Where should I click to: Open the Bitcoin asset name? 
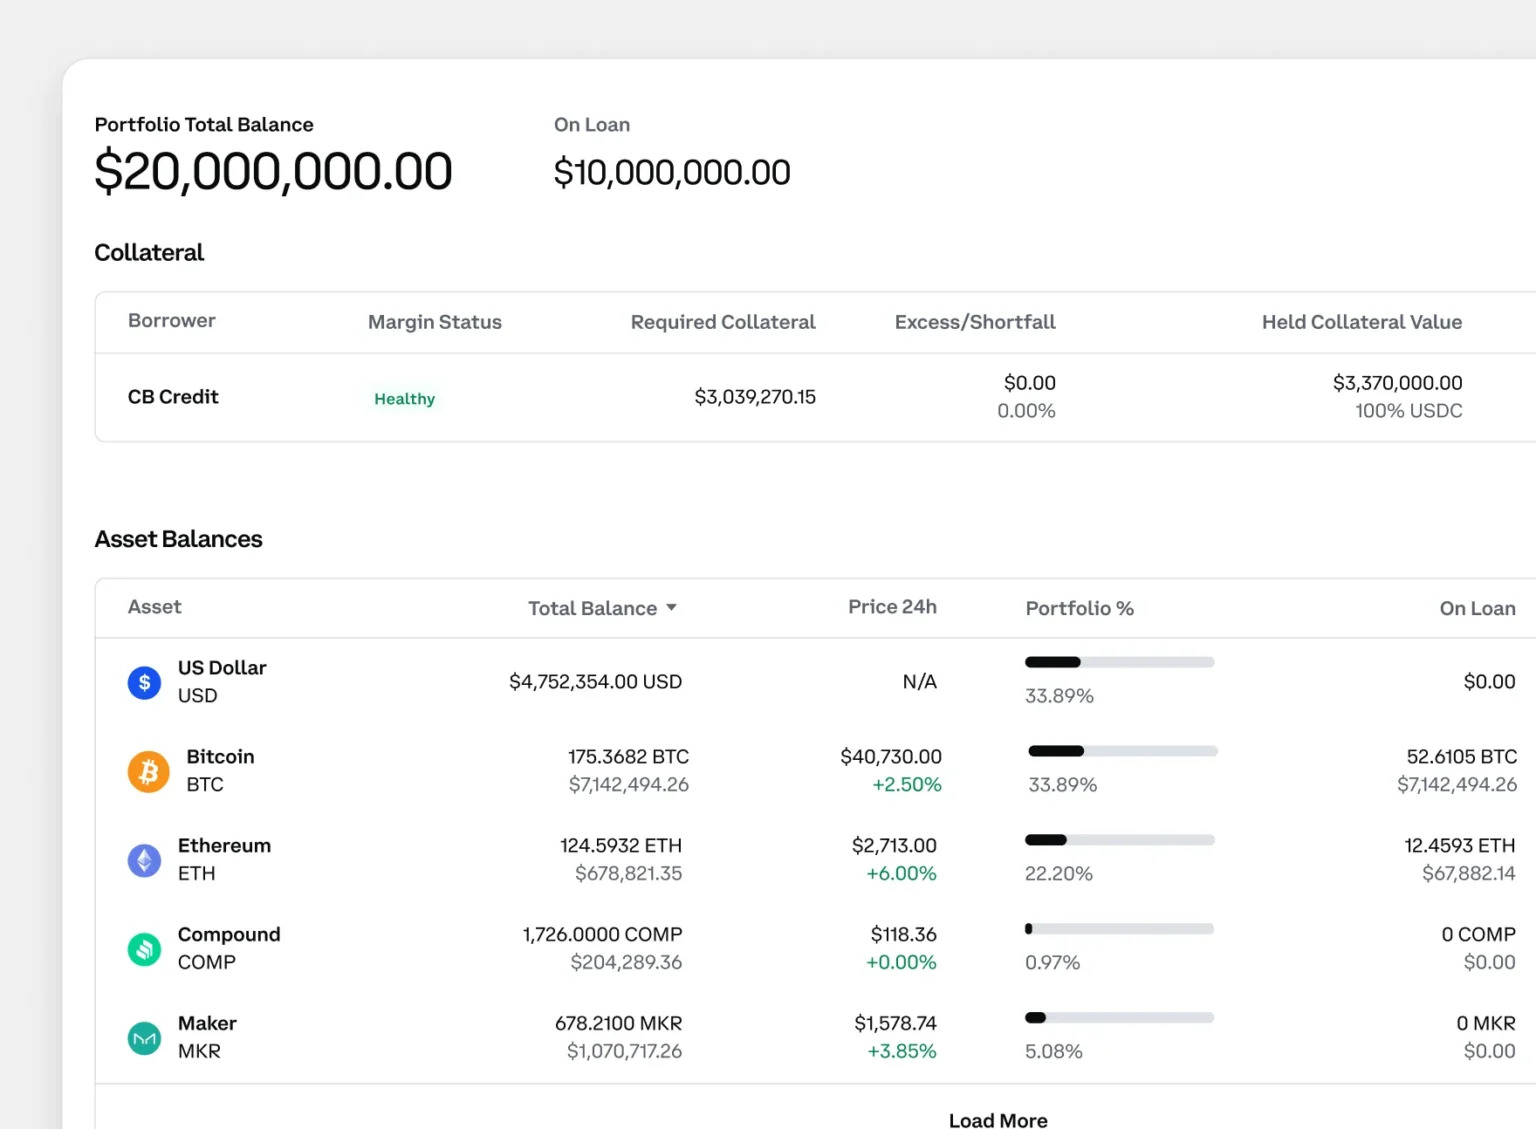coord(220,757)
